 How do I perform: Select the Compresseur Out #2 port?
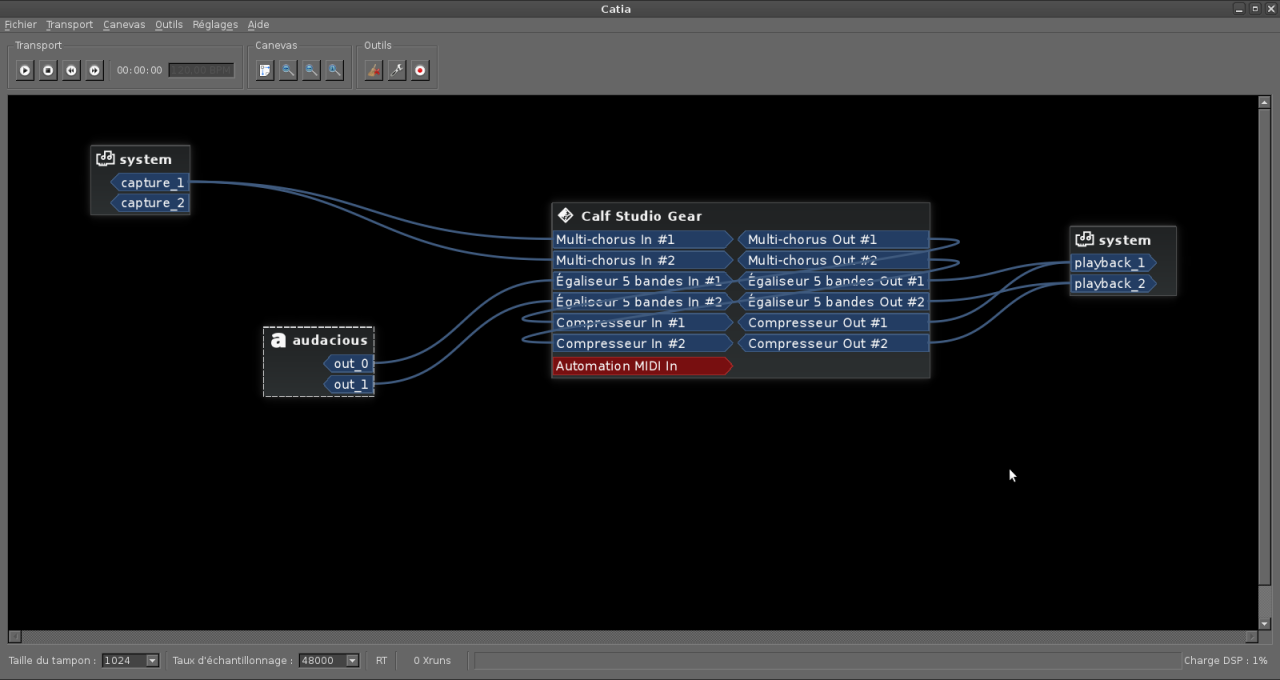(x=833, y=344)
